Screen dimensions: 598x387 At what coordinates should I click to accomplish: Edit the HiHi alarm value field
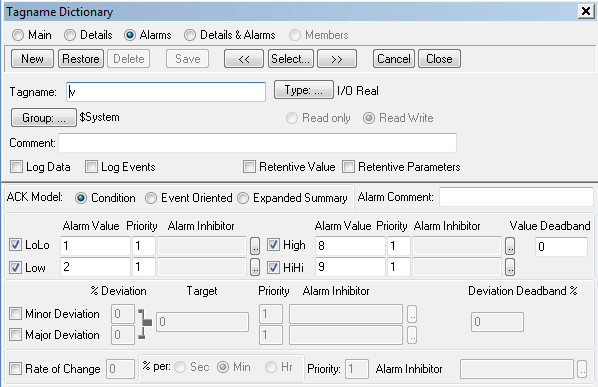(x=350, y=267)
